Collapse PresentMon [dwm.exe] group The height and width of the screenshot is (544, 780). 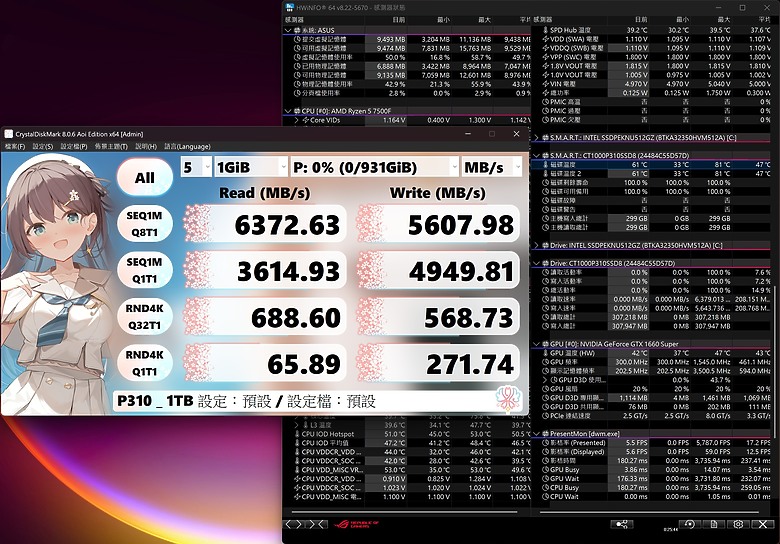(x=536, y=434)
